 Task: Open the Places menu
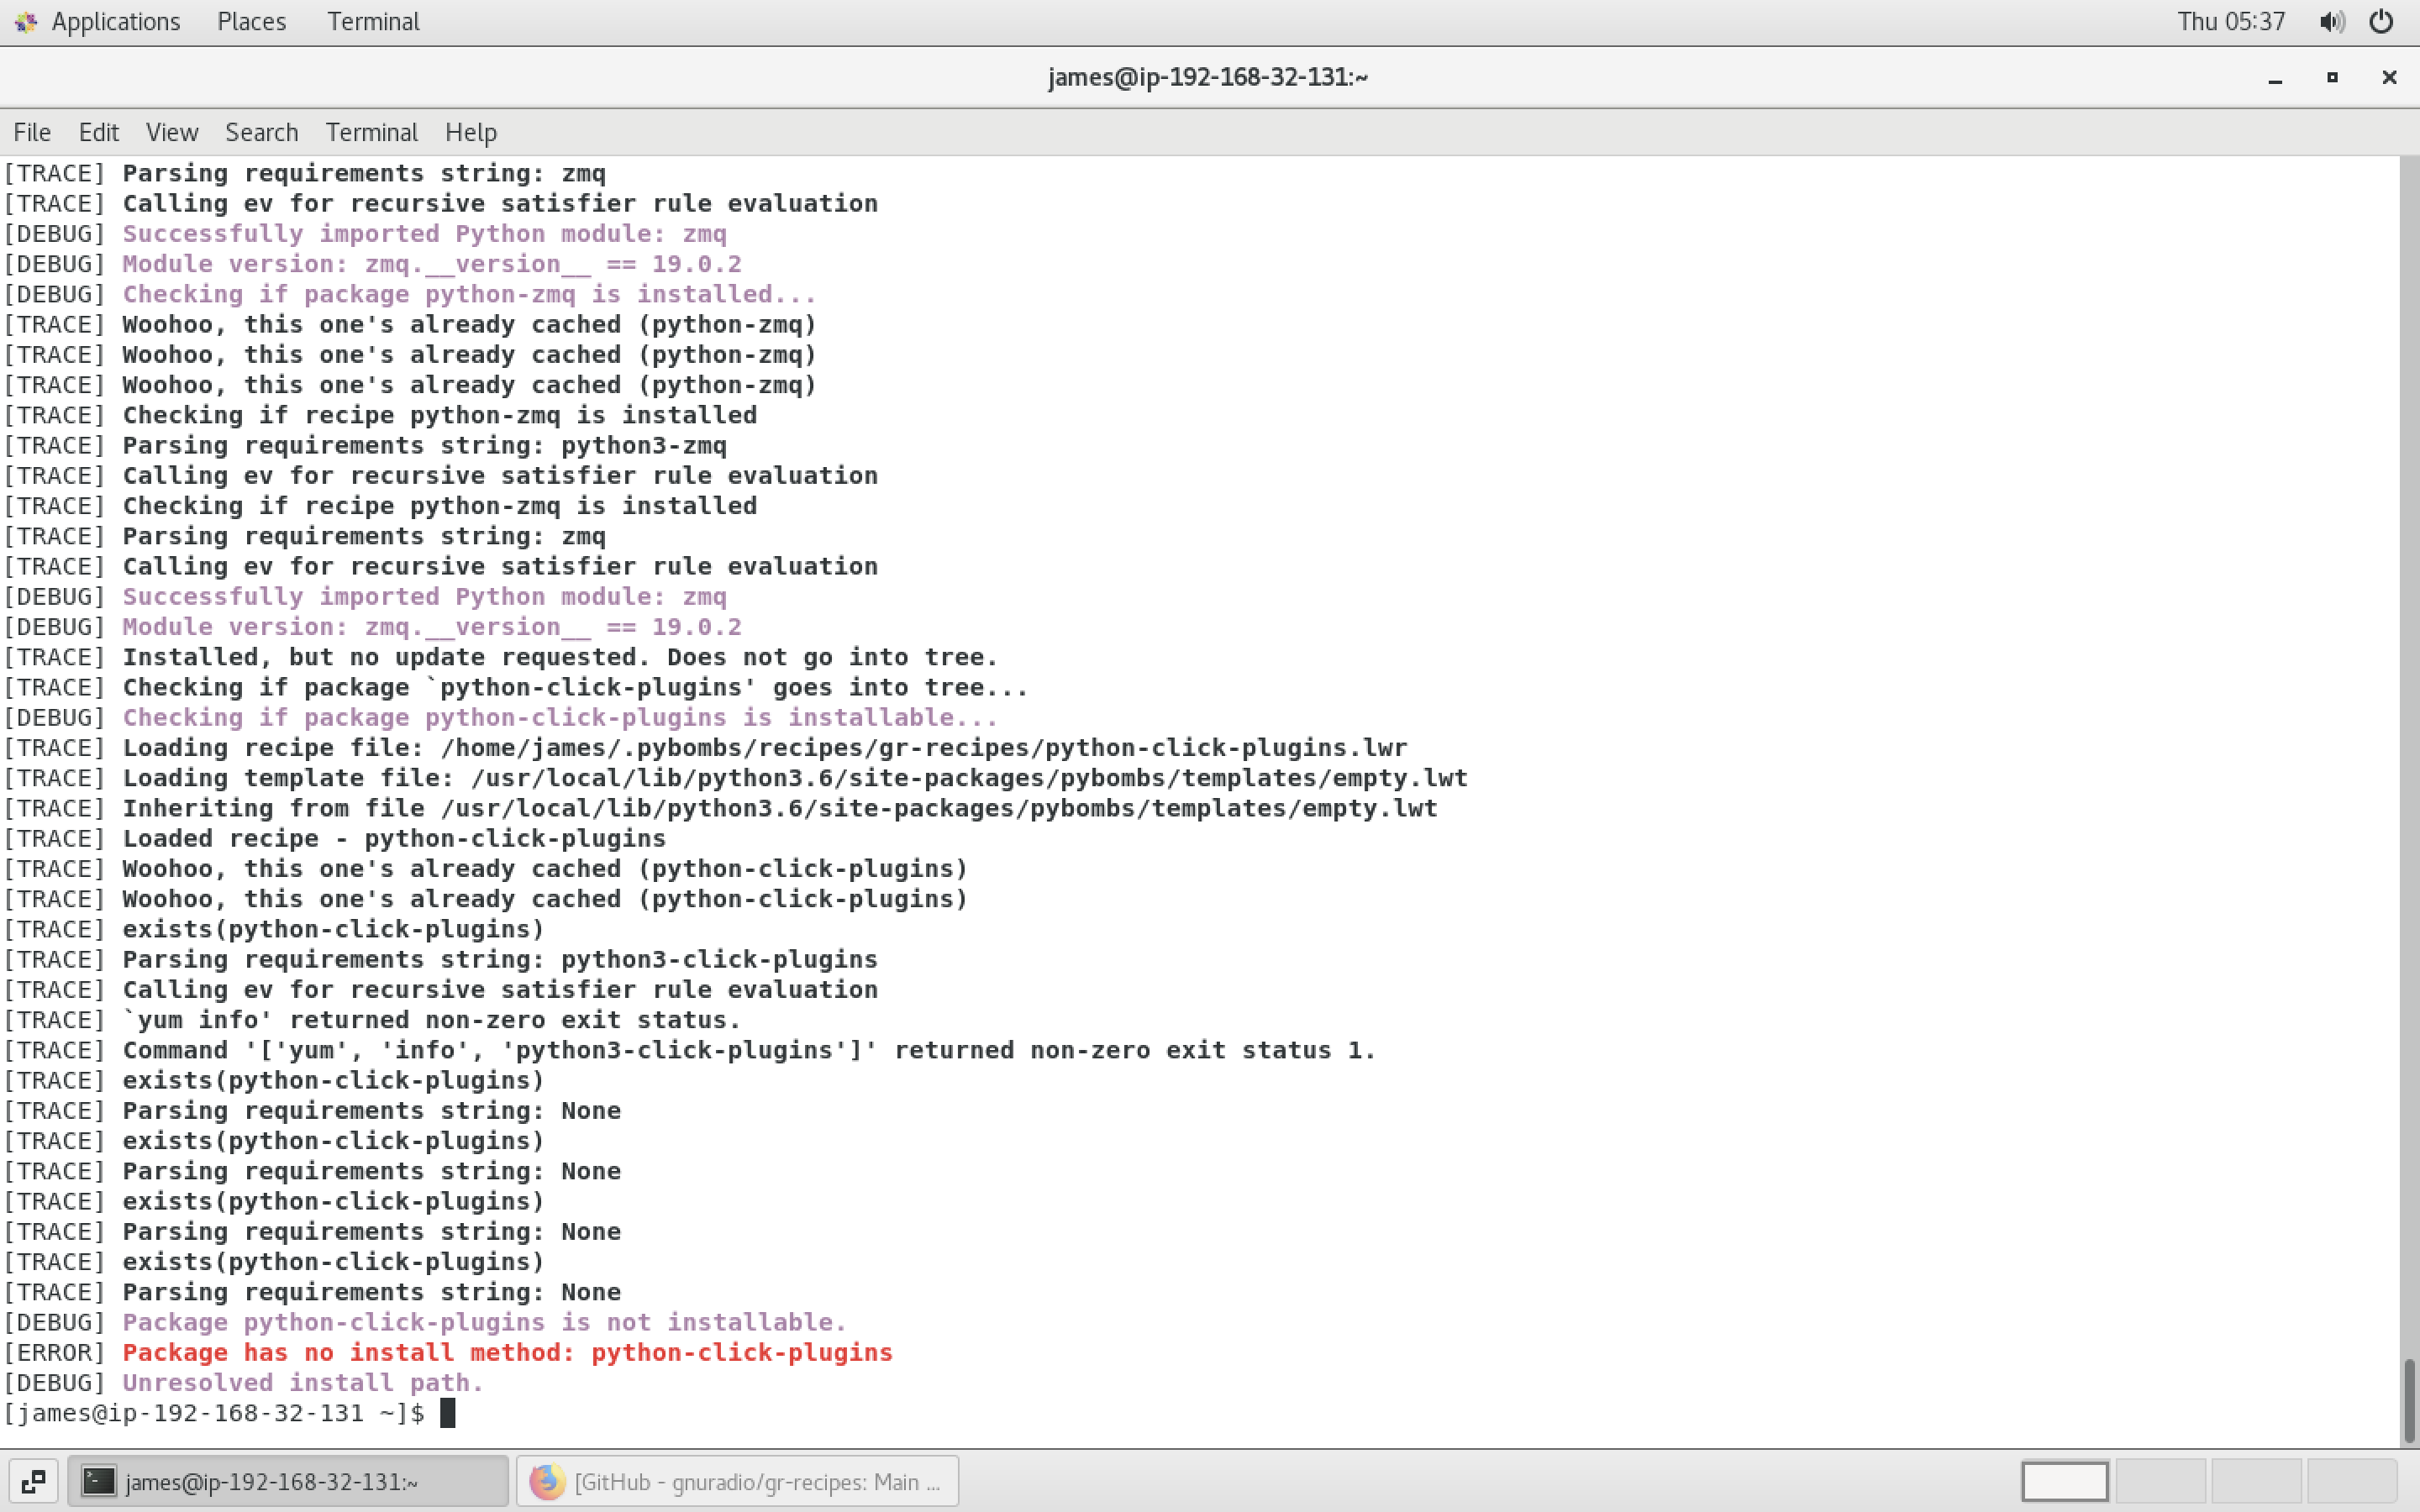click(251, 21)
